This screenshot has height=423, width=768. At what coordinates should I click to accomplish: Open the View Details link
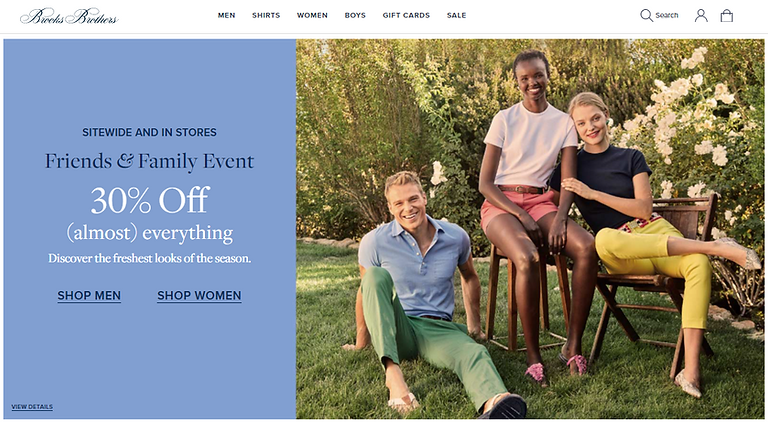(32, 407)
